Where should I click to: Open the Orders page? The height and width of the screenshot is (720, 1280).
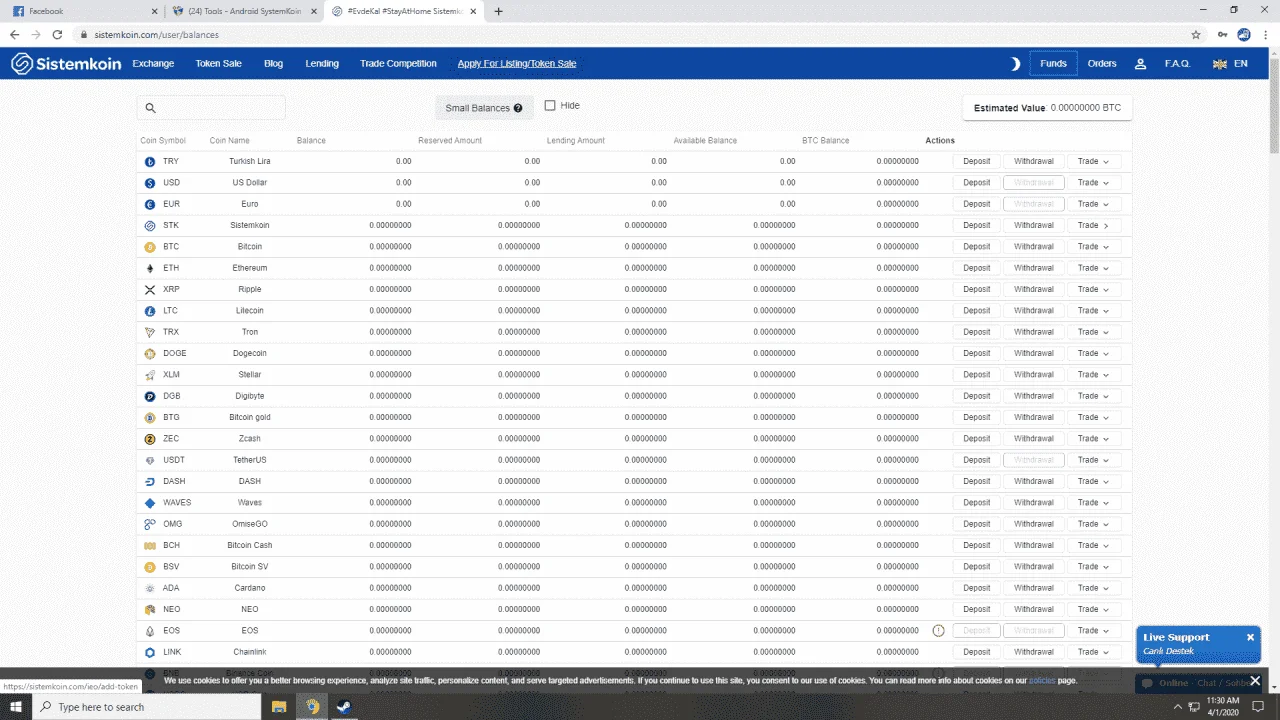click(x=1102, y=64)
